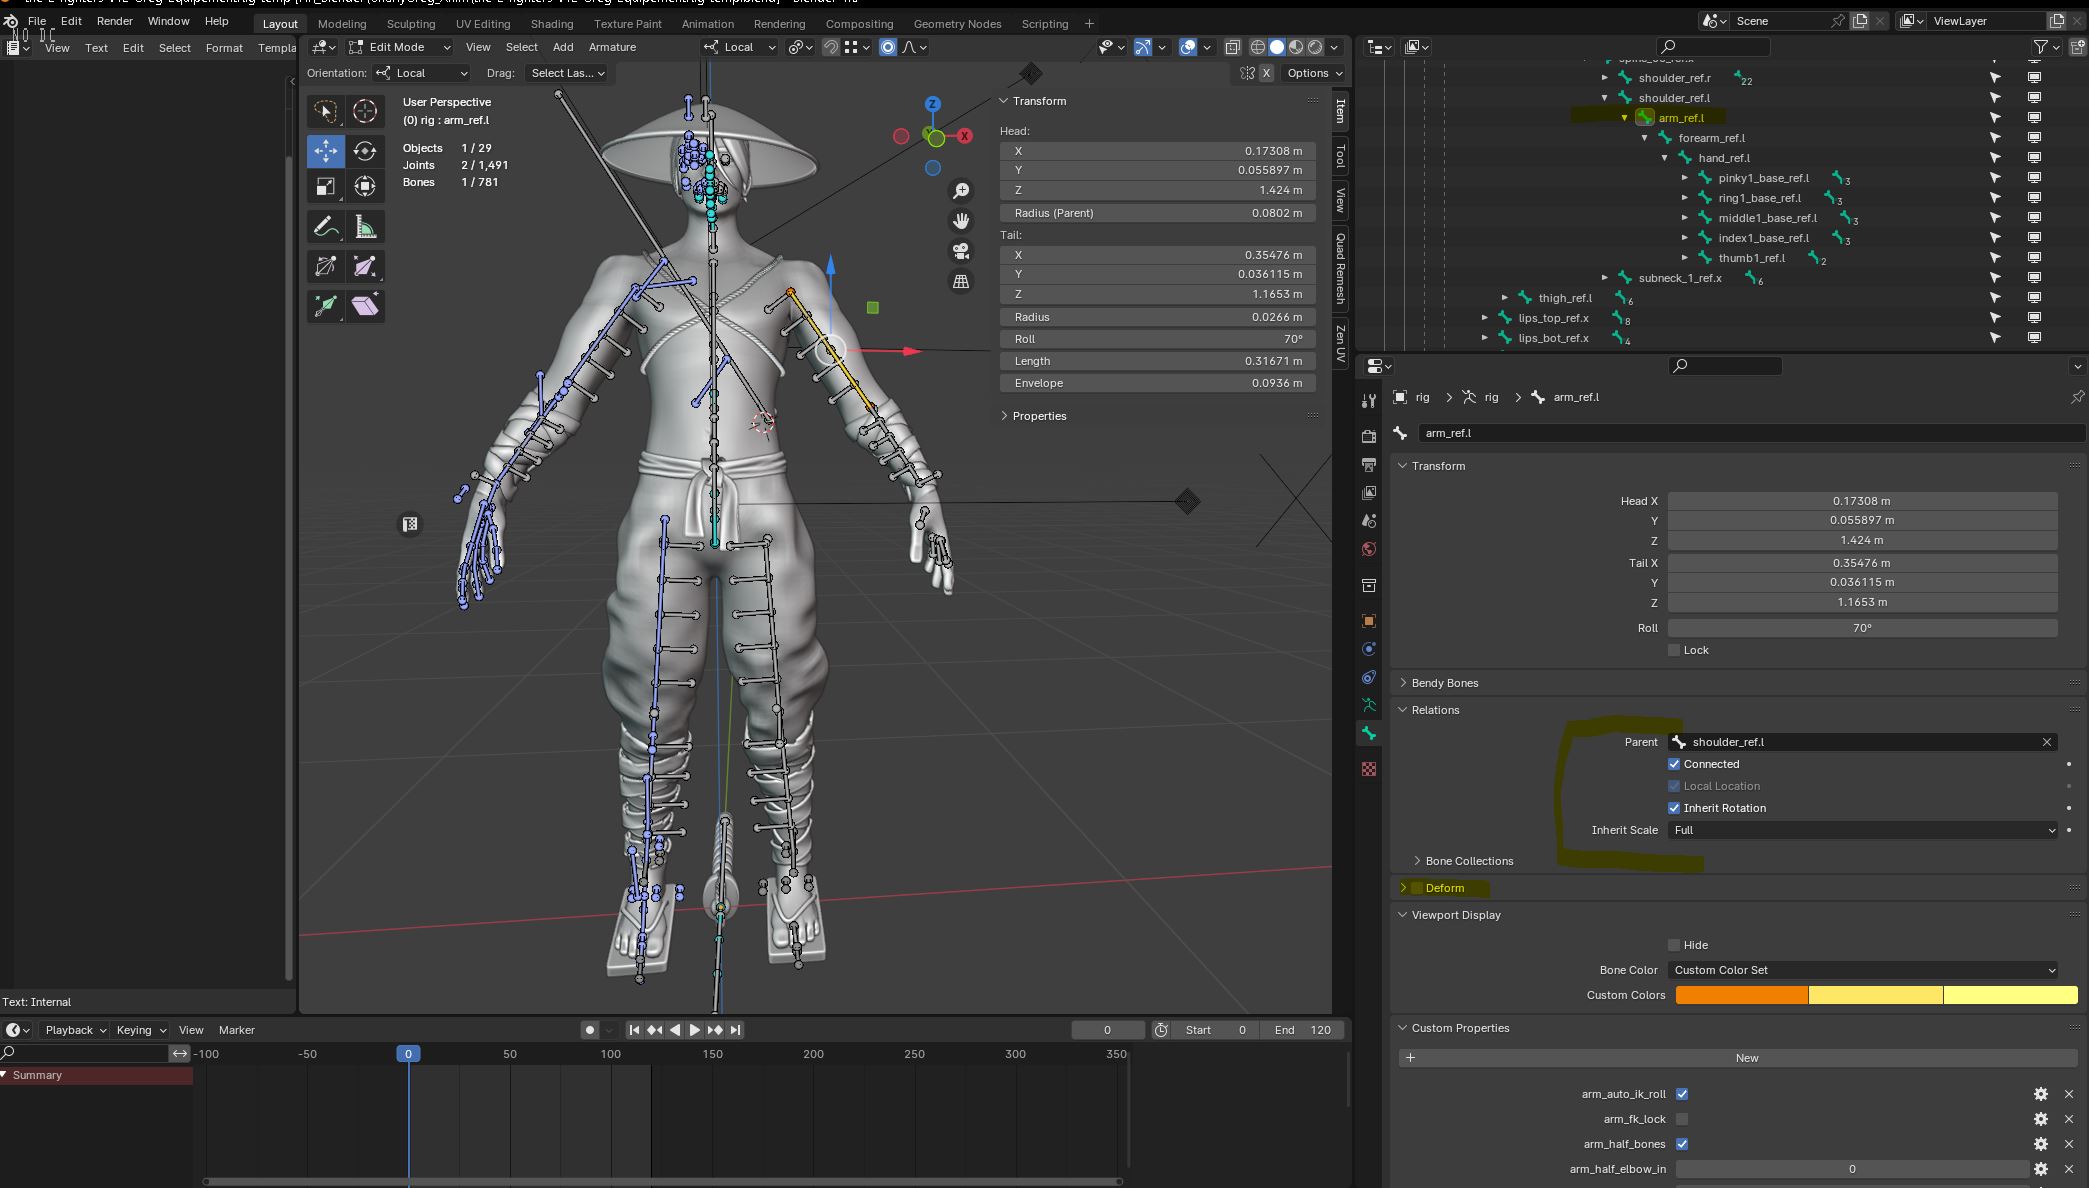Click the Roll value field in sidebar

pyautogui.click(x=1157, y=339)
